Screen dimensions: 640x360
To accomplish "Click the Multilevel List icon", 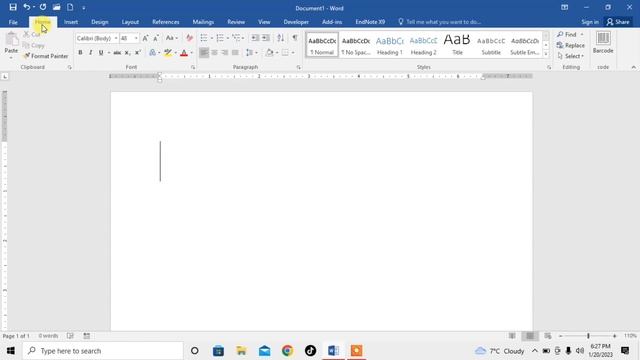I will (x=236, y=38).
